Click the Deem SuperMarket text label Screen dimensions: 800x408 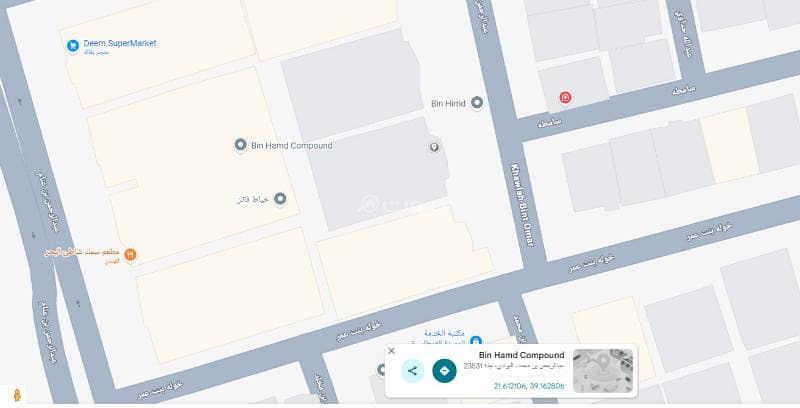tap(120, 43)
